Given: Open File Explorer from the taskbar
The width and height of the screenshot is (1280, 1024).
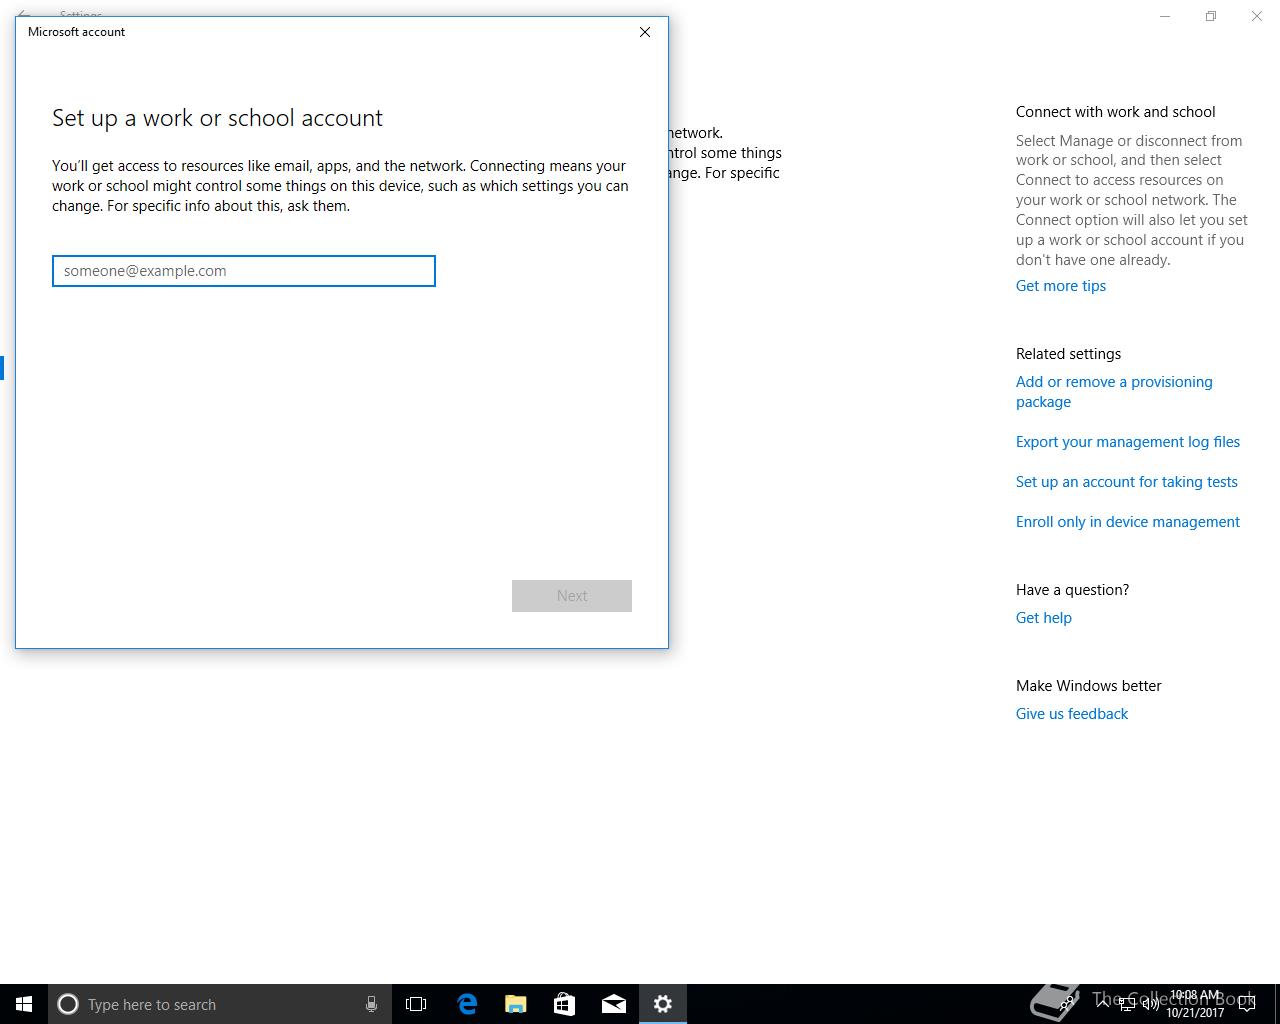Looking at the screenshot, I should click(515, 1004).
